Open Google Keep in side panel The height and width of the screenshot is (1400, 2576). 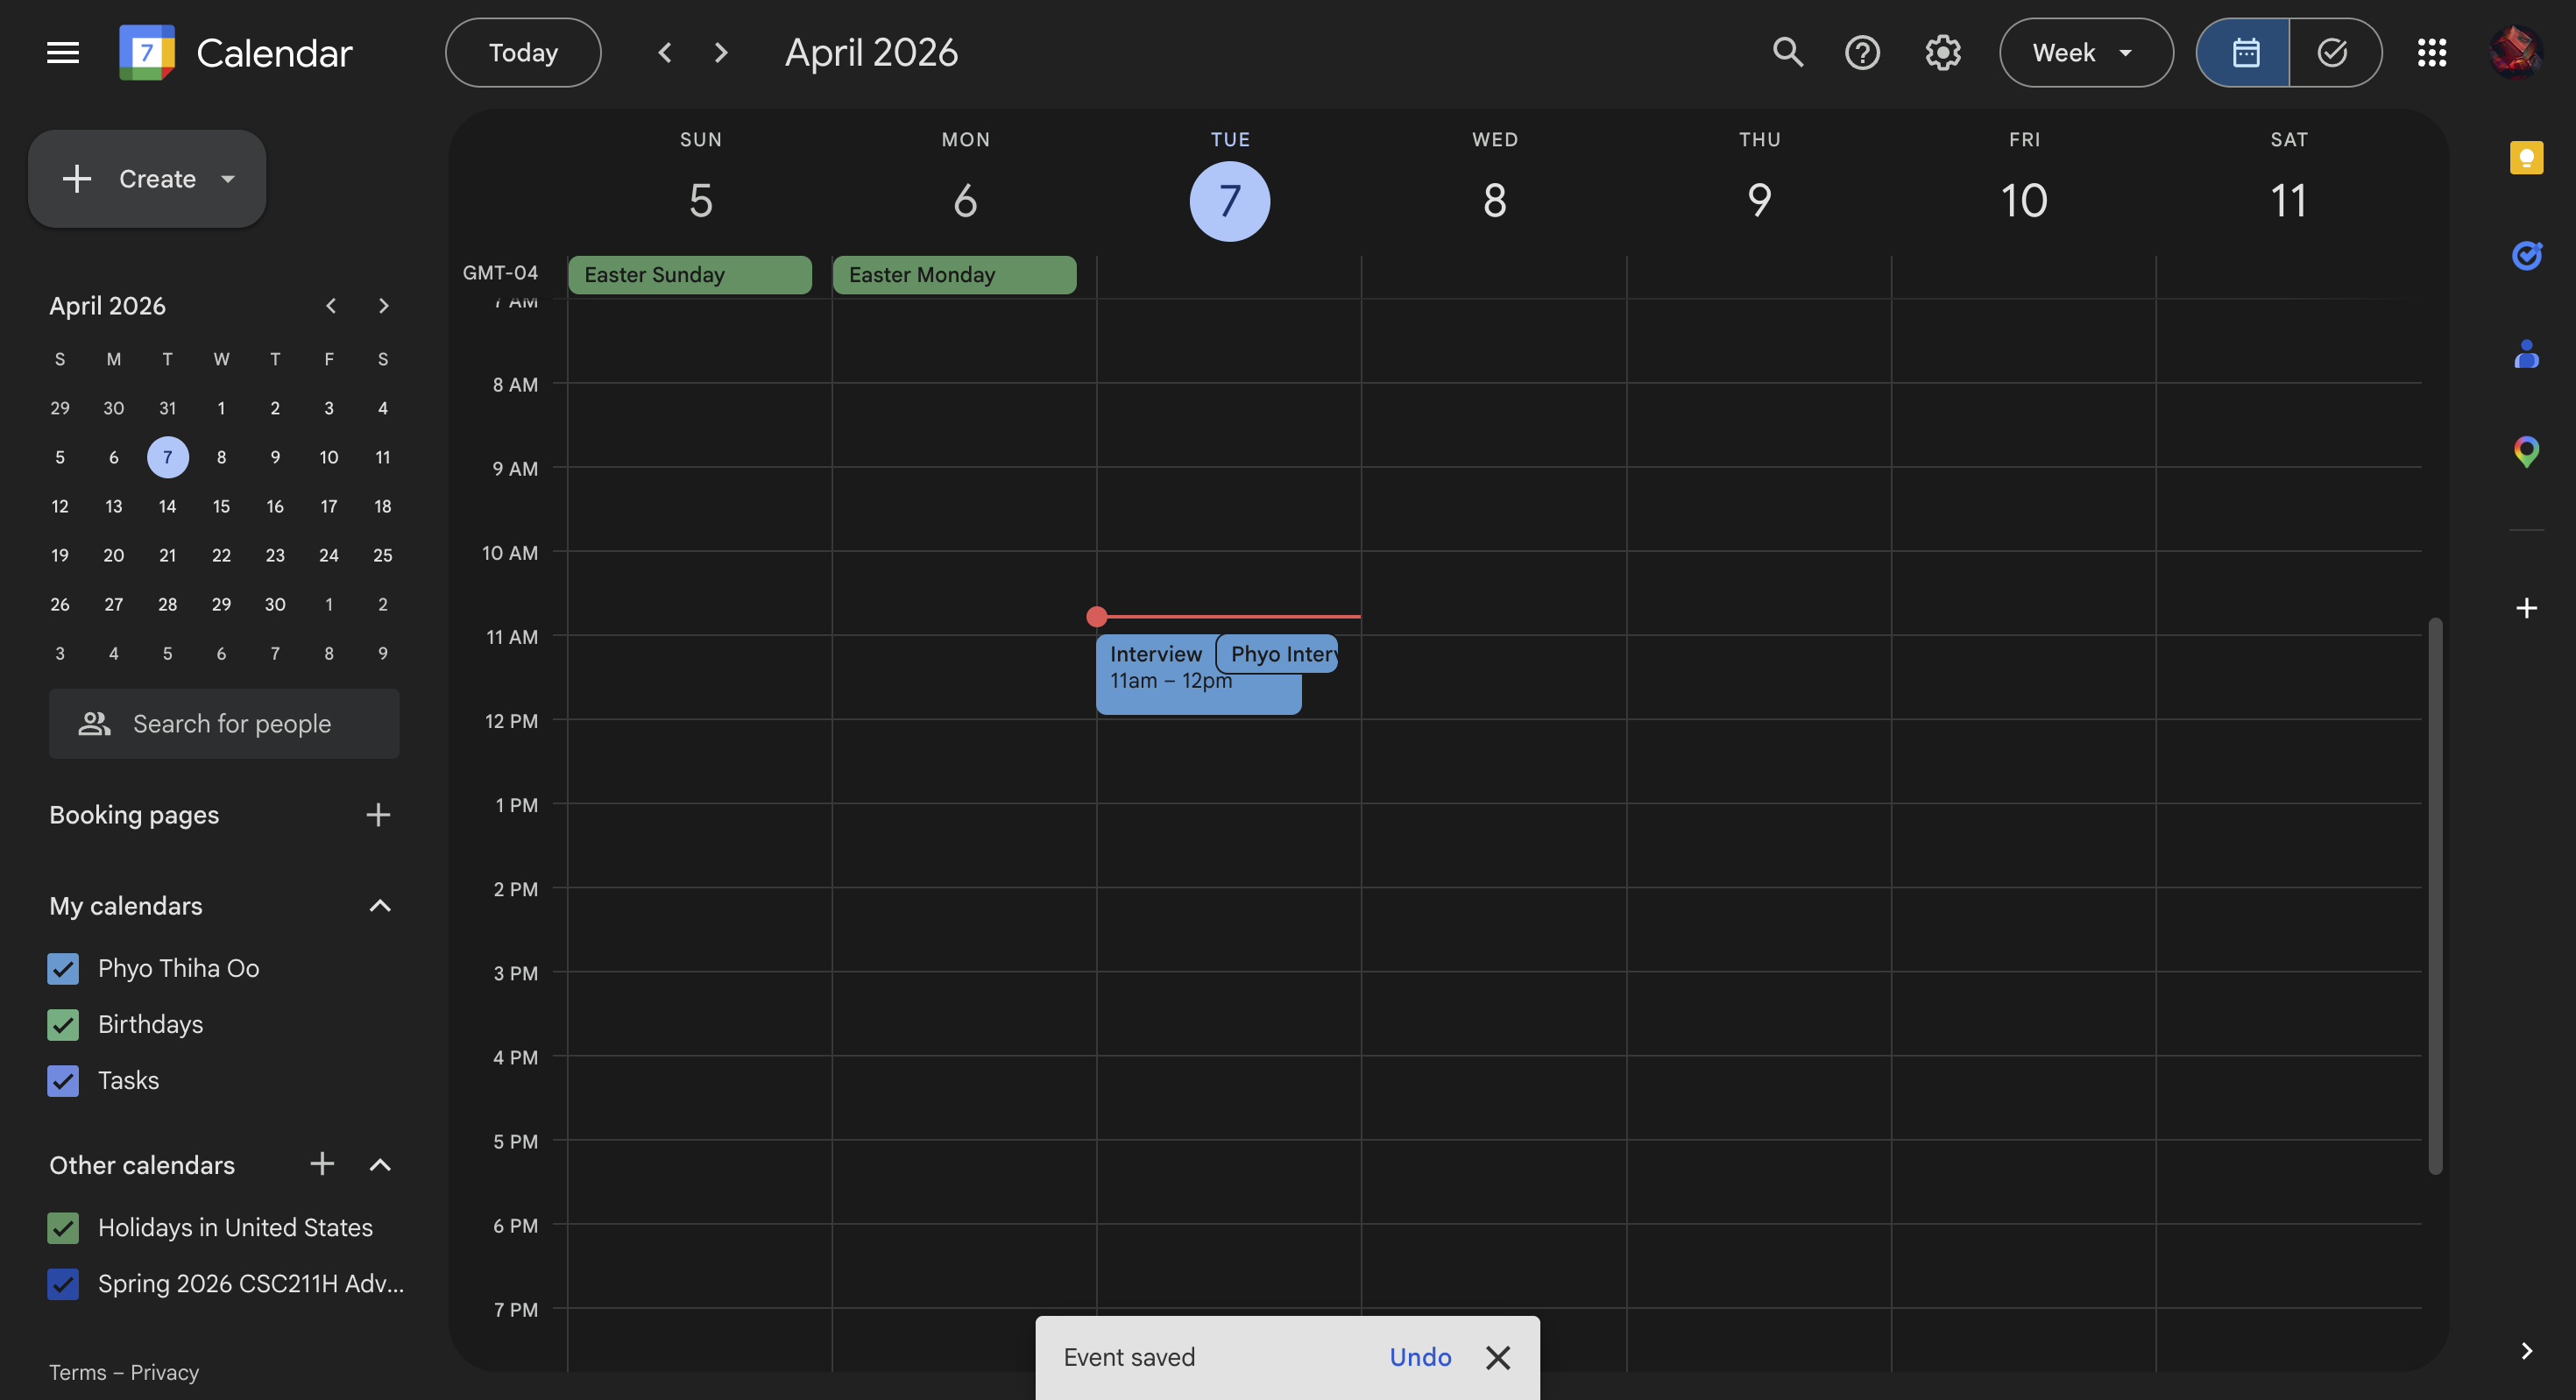[2526, 157]
